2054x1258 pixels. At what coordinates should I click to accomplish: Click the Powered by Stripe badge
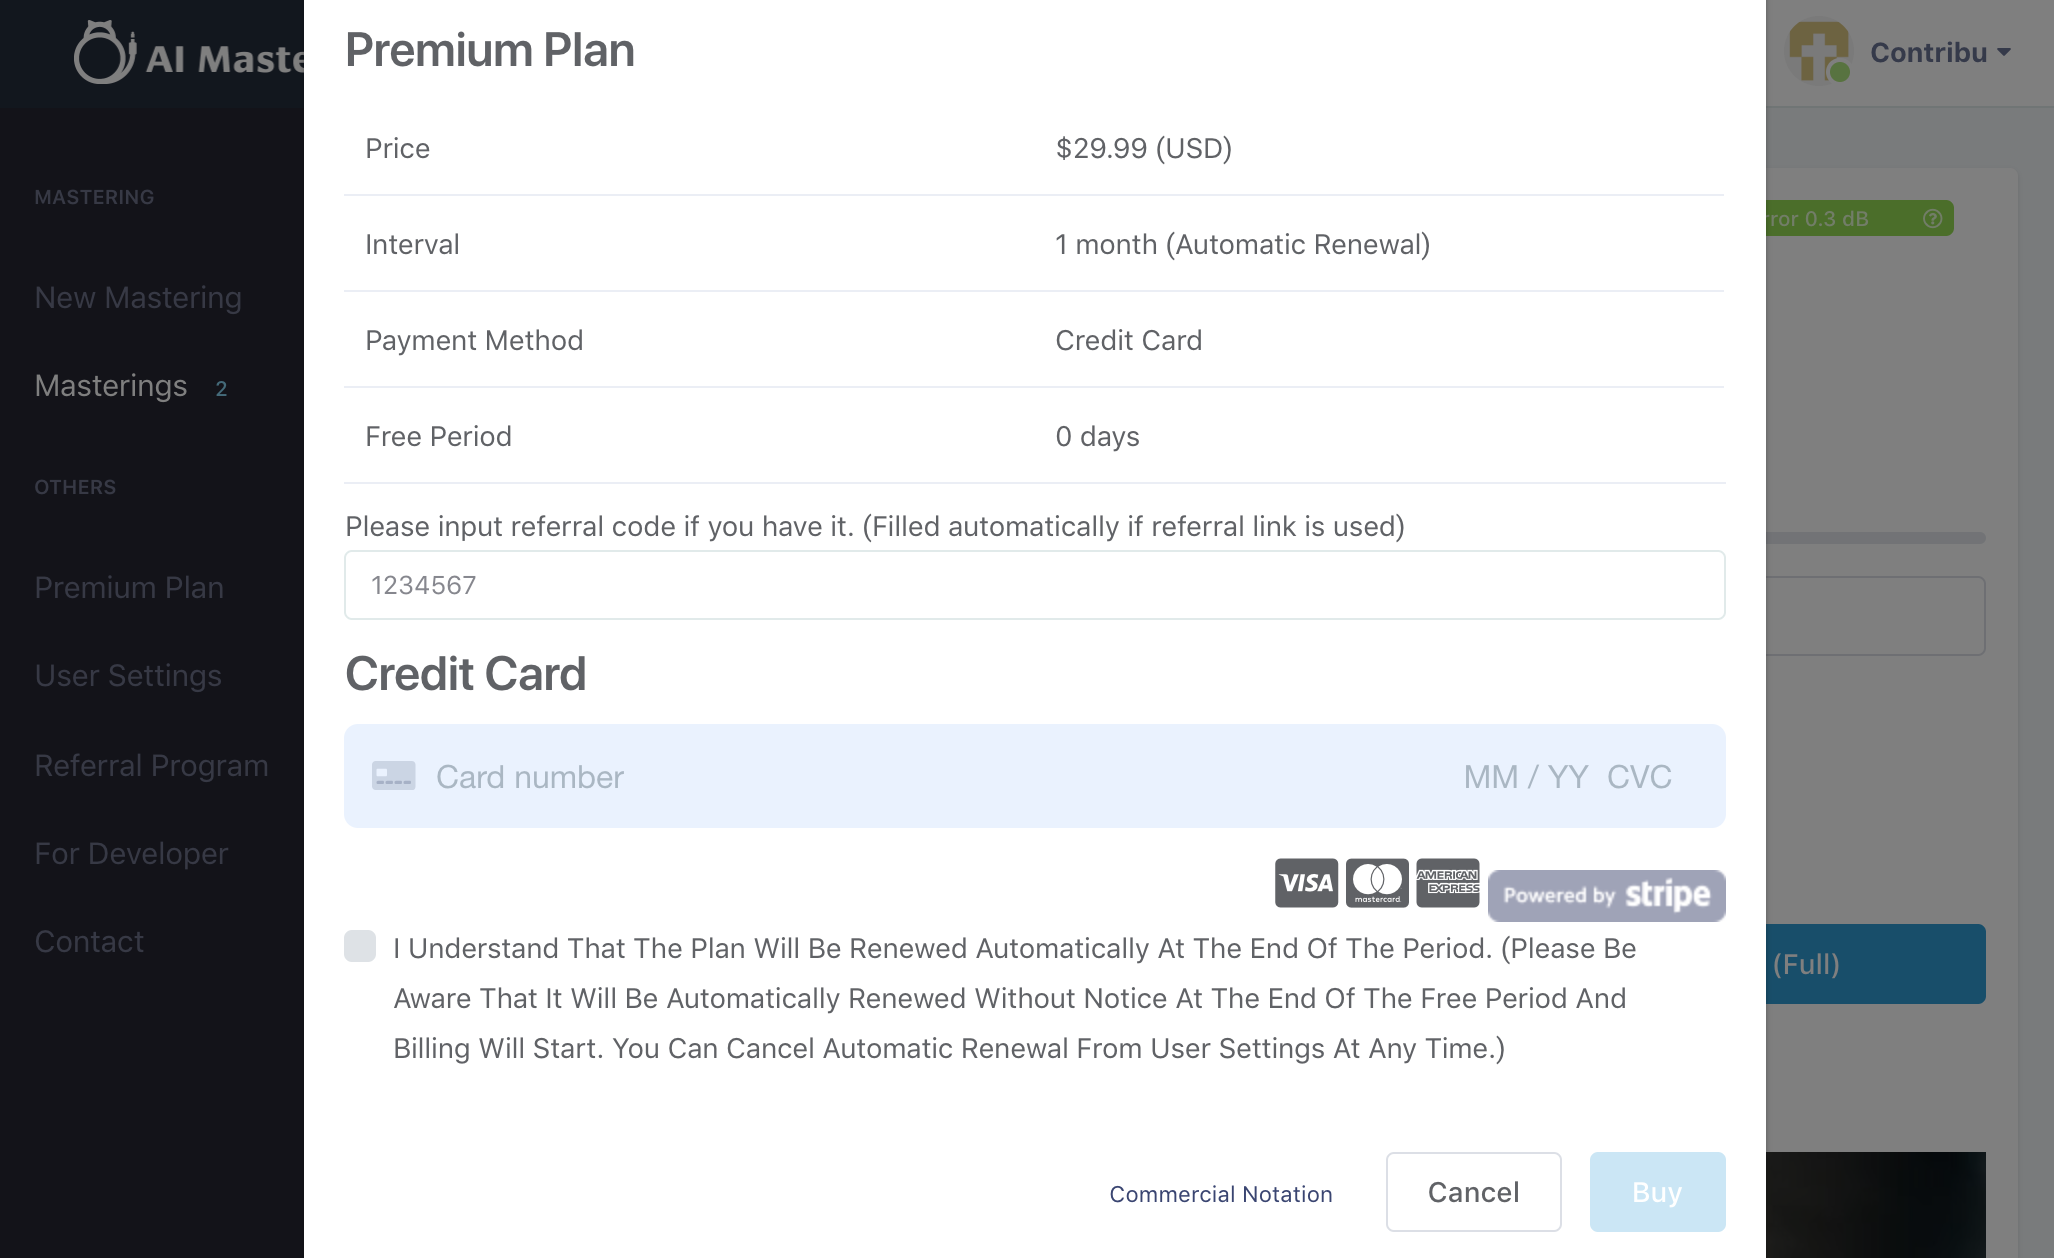[1607, 895]
